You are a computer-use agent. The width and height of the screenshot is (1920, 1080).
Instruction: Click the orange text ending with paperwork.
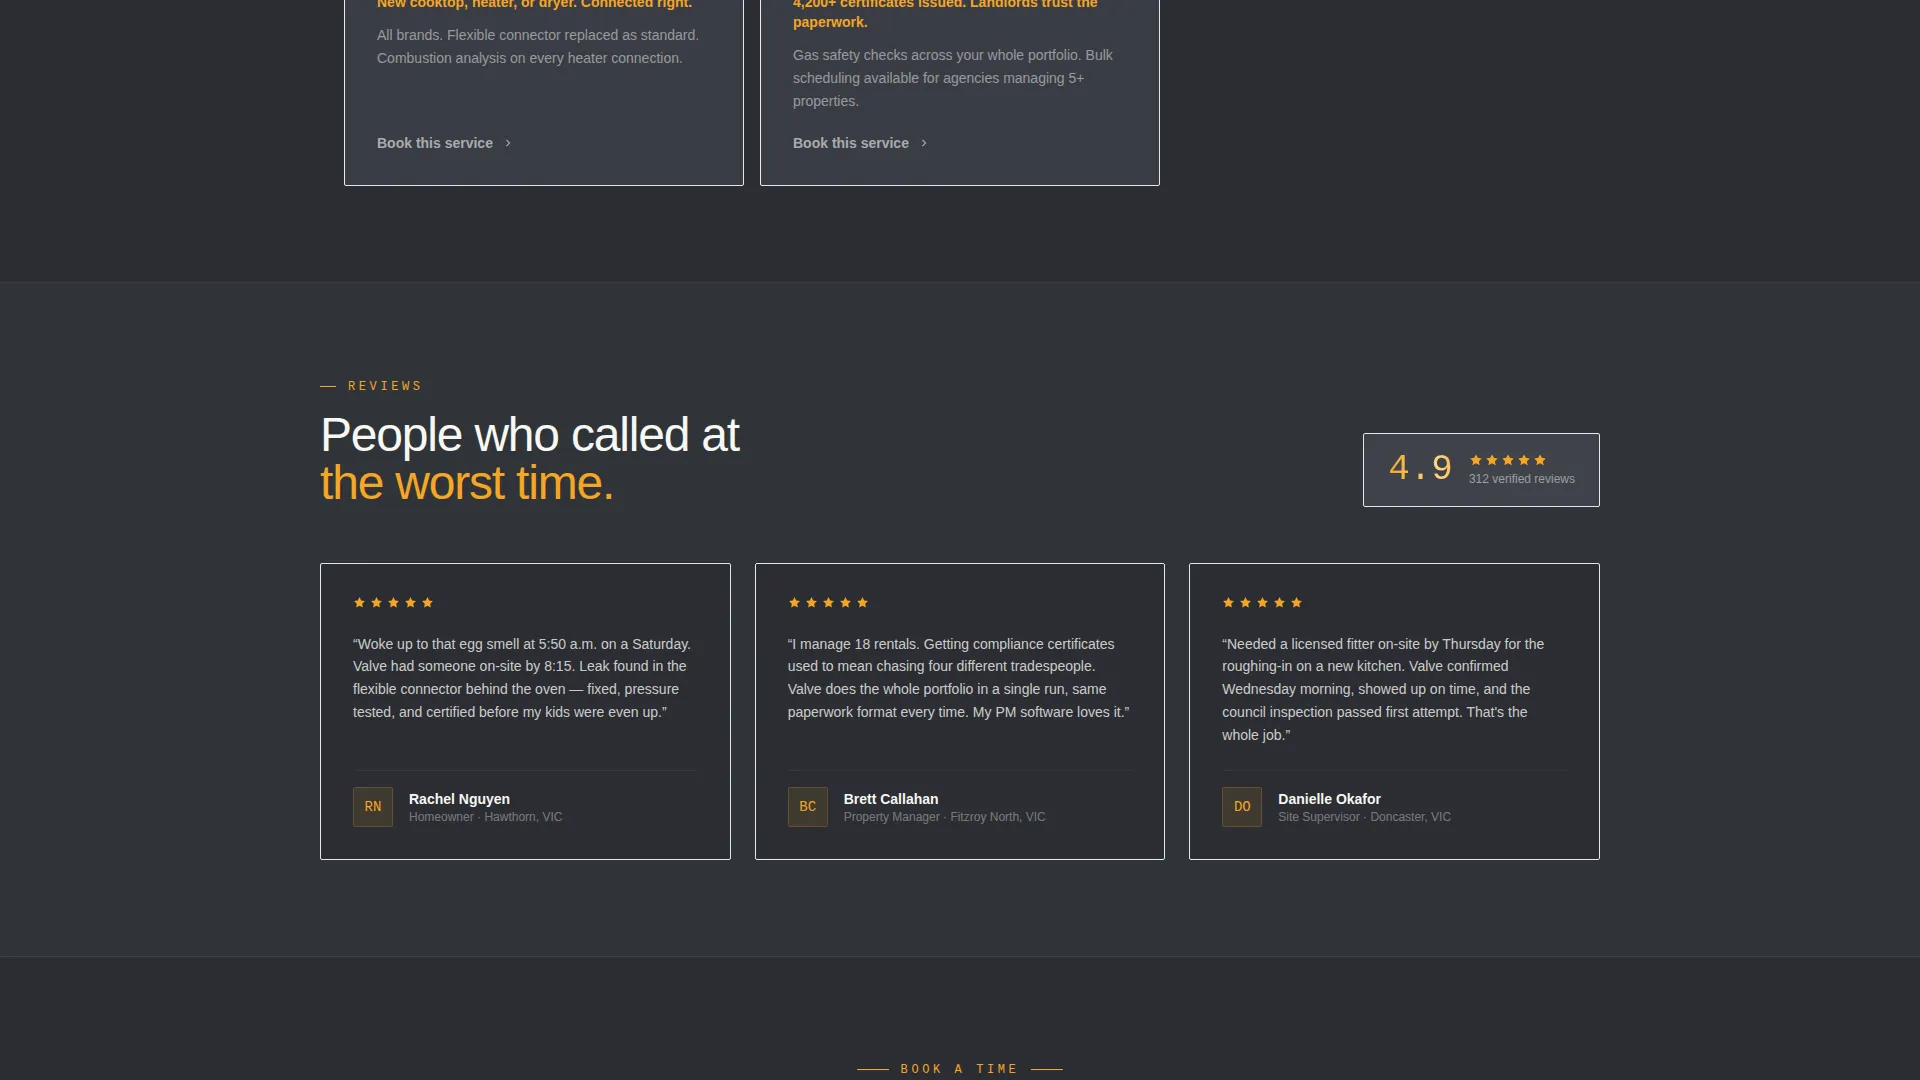(945, 13)
